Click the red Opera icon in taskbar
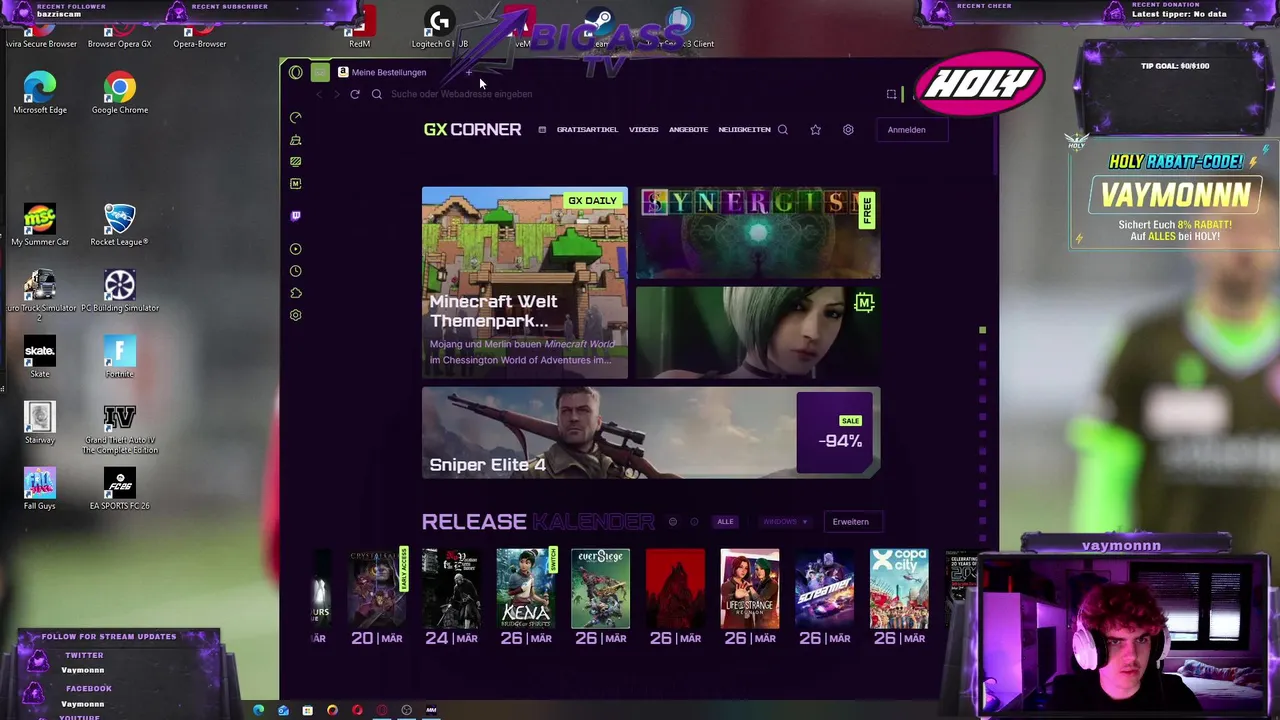Image resolution: width=1280 pixels, height=720 pixels. coord(357,710)
